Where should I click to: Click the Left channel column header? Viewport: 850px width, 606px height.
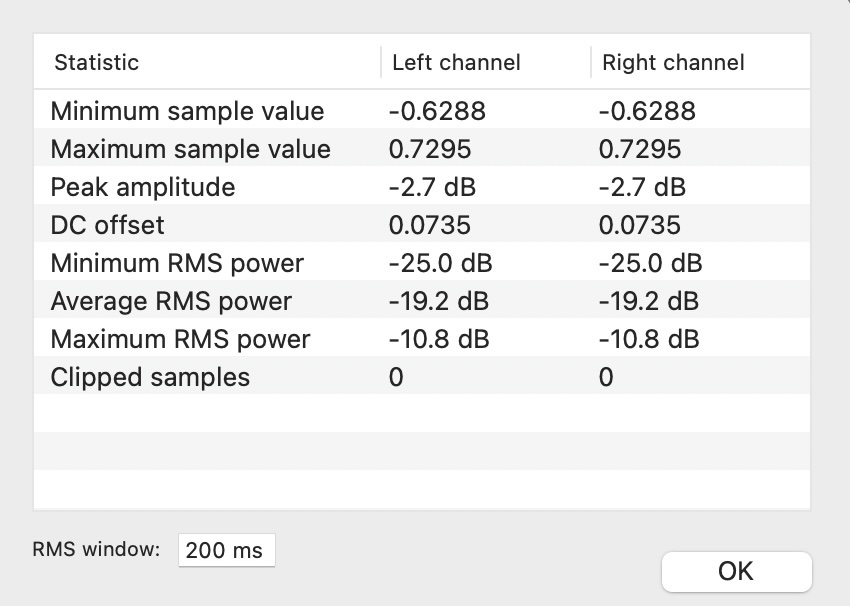pyautogui.click(x=486, y=62)
